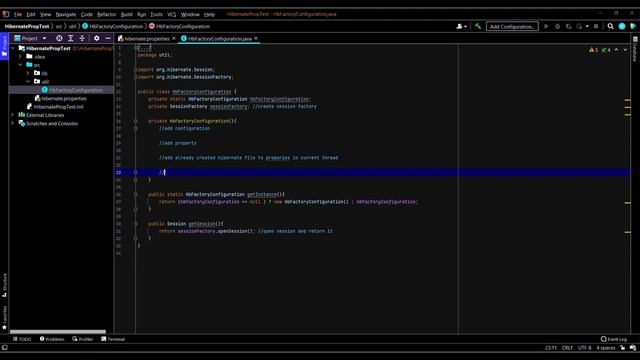
Task: Collapse the util folder node
Action: 28,81
